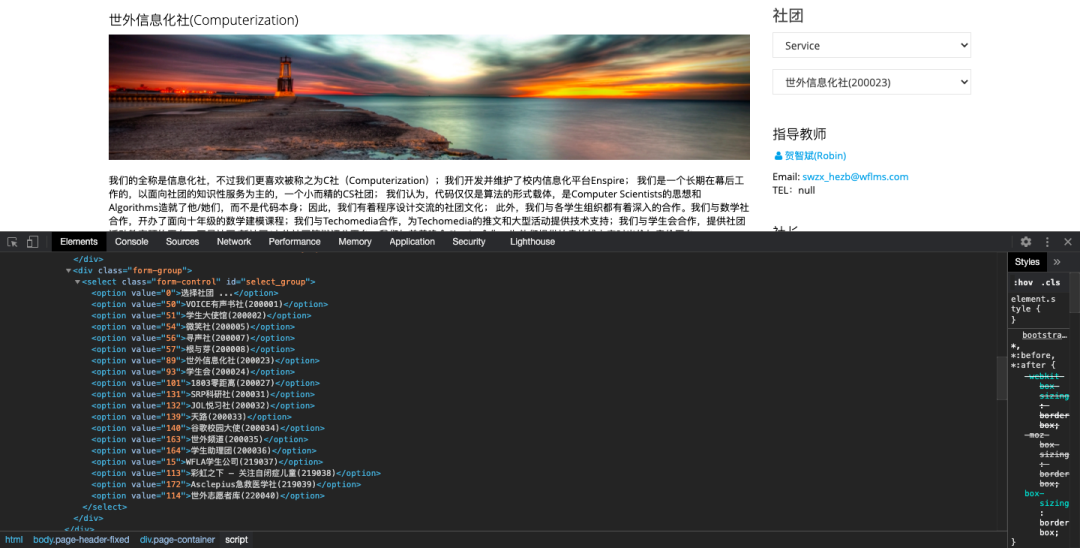This screenshot has width=1080, height=548.
Task: Click the teacher profile icon beside 贺智斌
Action: (x=778, y=156)
